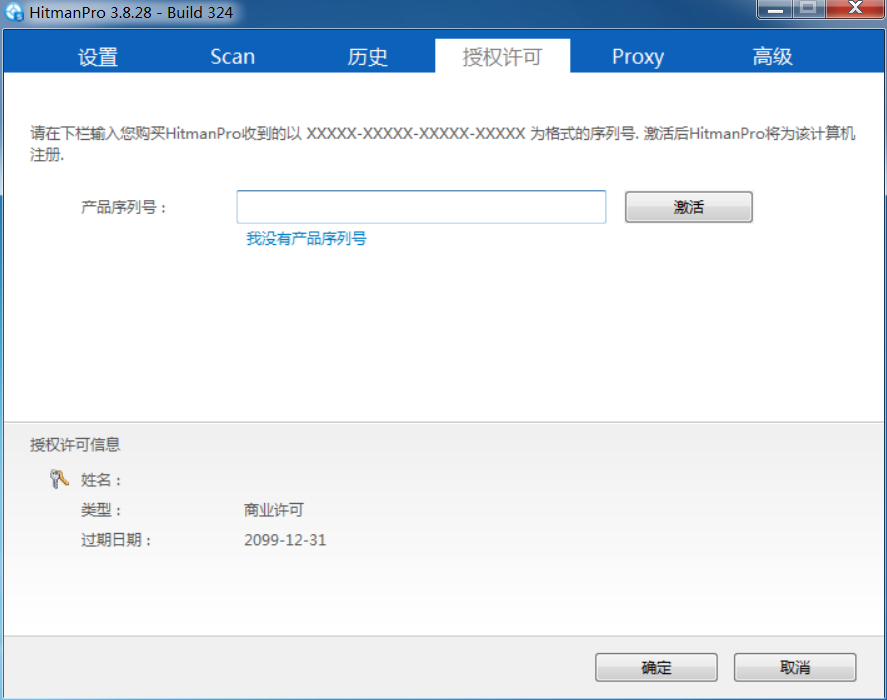
Task: Click the HitmanPro app icon in title bar
Action: tap(14, 12)
